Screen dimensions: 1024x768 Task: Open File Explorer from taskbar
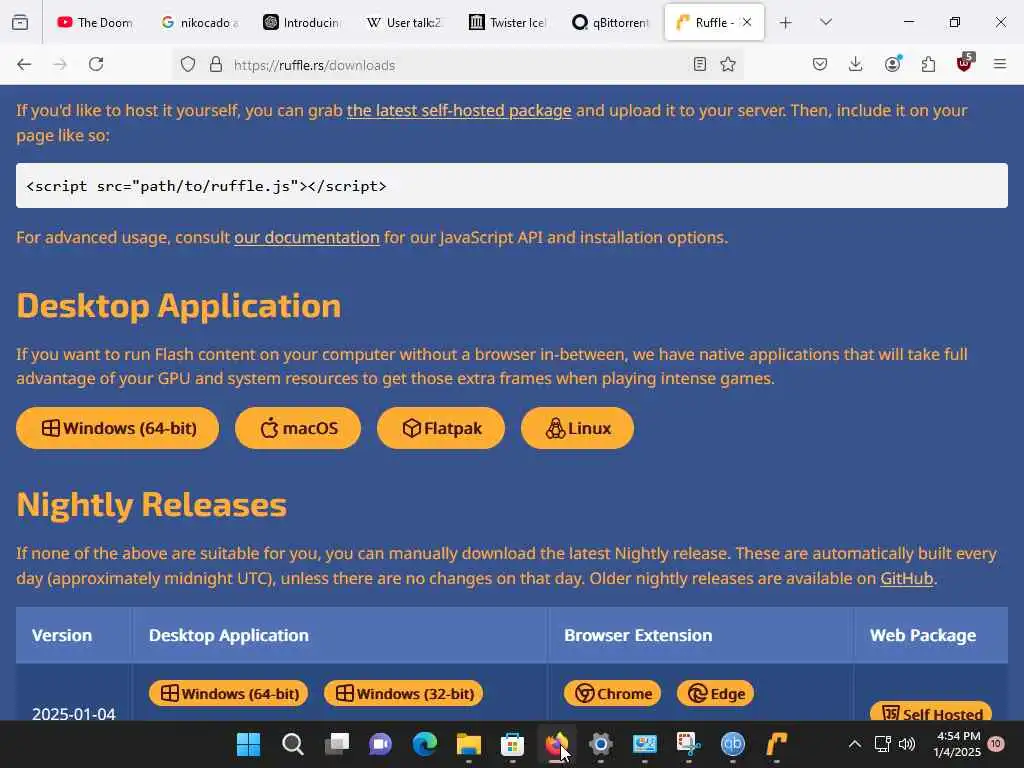[468, 744]
